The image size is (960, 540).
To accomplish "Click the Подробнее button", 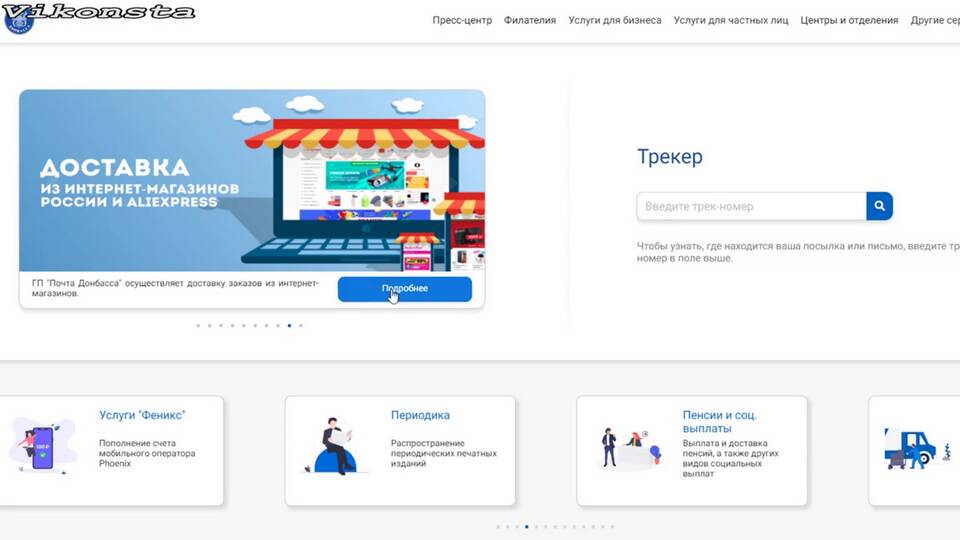I will point(405,289).
